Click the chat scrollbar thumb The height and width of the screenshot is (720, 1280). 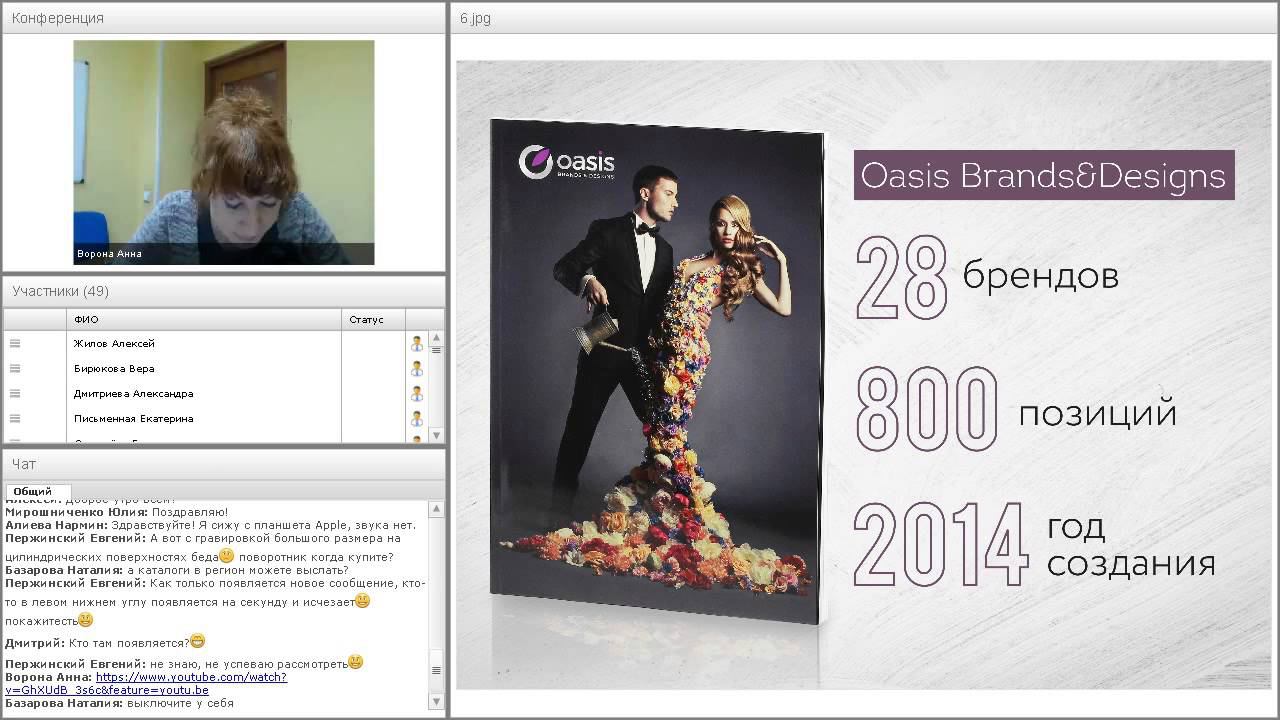tap(436, 671)
